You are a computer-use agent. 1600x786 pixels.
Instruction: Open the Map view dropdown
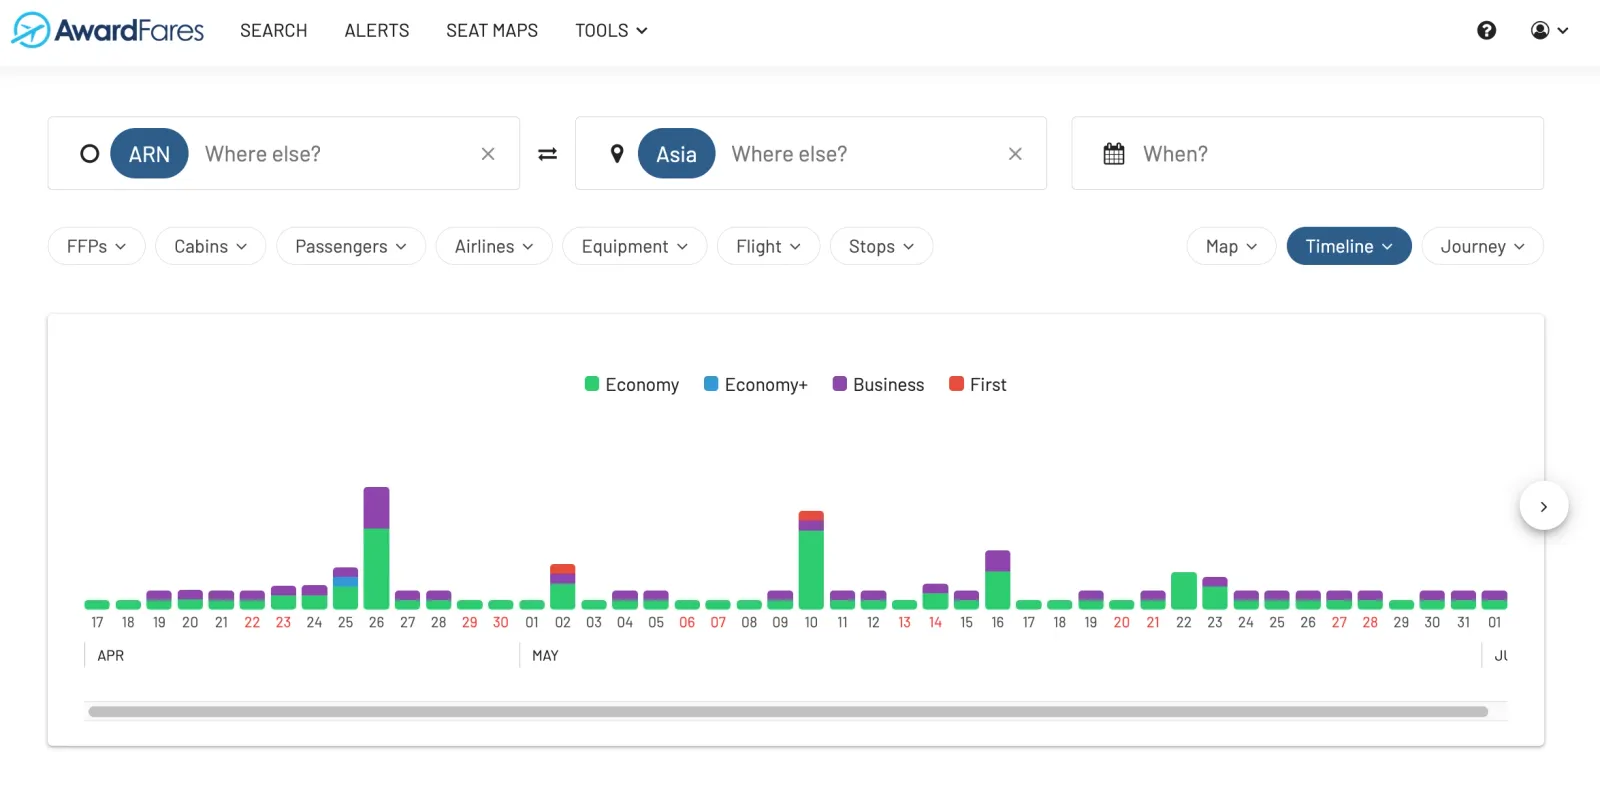pos(1231,246)
